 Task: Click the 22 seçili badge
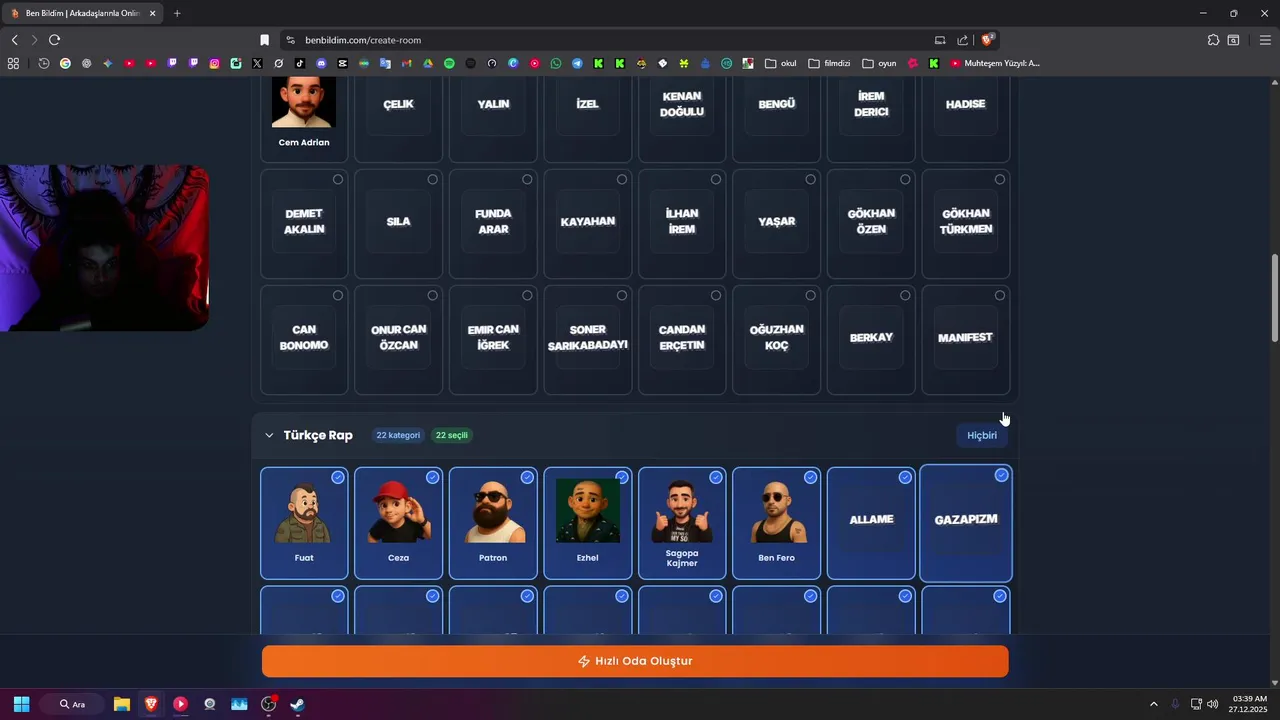point(452,435)
